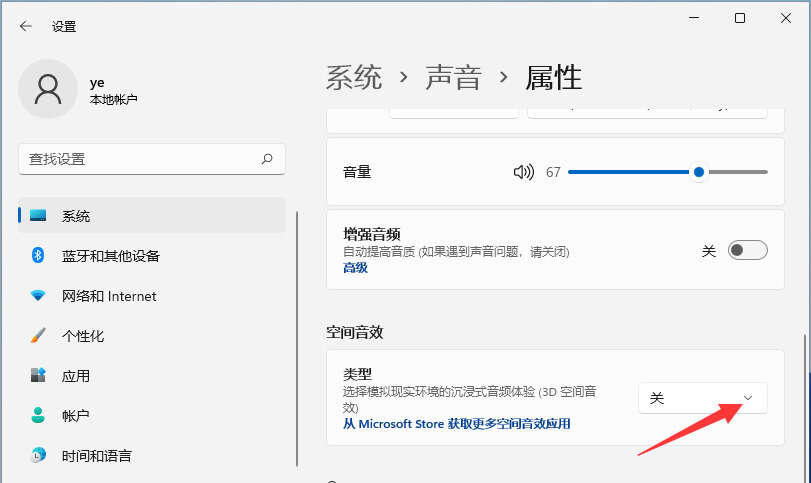811x483 pixels.
Task: Minimize the Settings window
Action: [694, 18]
